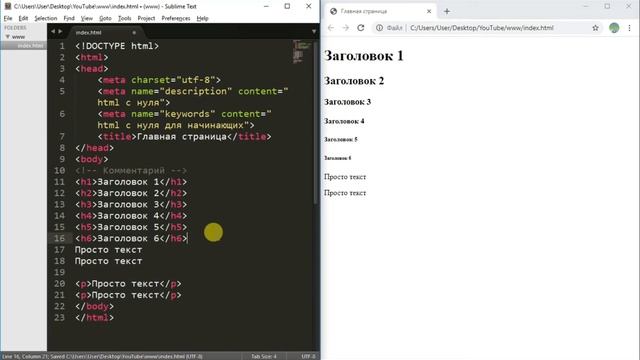Open the File menu in Sublime Text
This screenshot has height=360, width=640.
[x=8, y=18]
